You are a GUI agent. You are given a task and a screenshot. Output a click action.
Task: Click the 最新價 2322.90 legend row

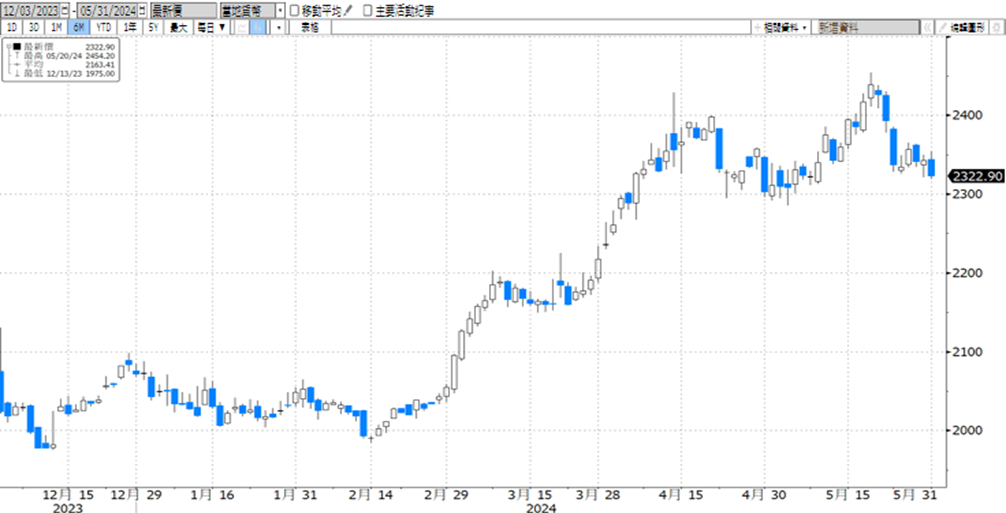(x=61, y=47)
